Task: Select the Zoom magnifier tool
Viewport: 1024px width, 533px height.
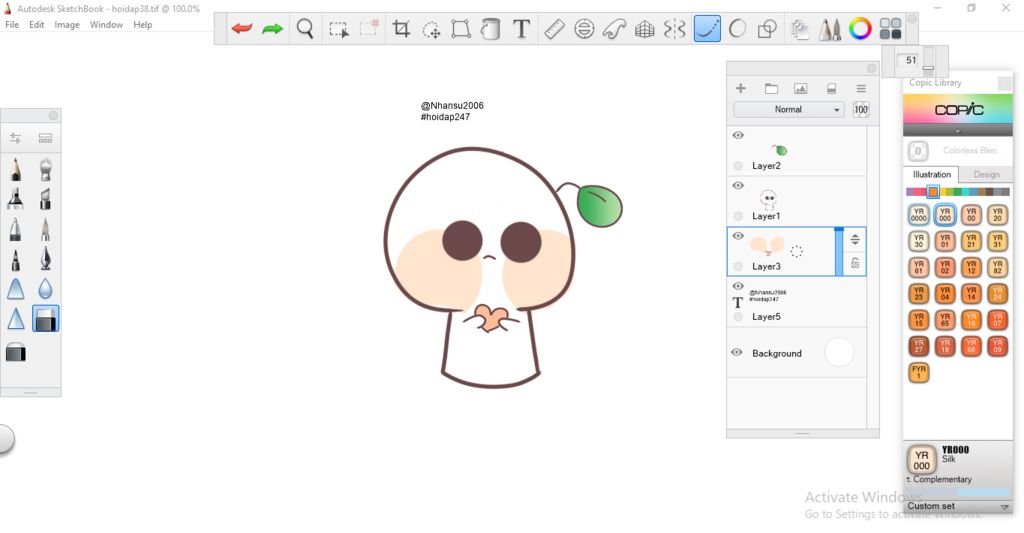Action: pos(305,29)
